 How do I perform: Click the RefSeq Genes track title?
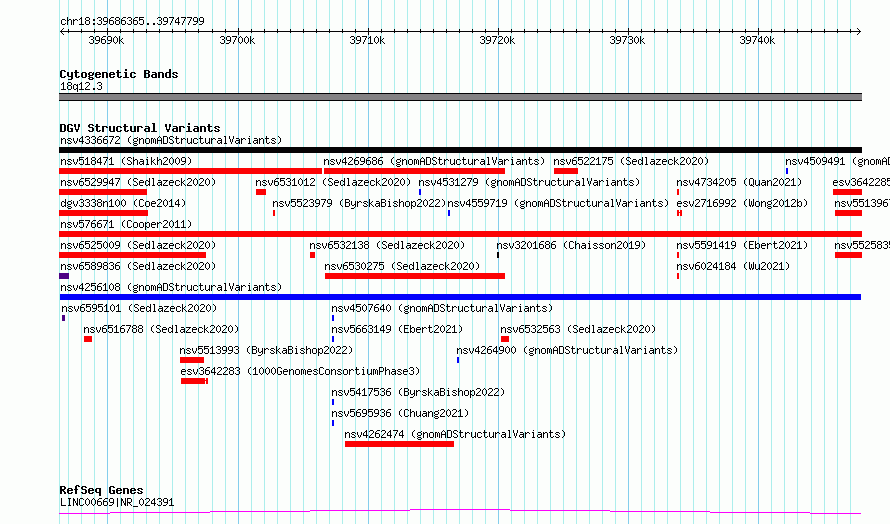[101, 490]
